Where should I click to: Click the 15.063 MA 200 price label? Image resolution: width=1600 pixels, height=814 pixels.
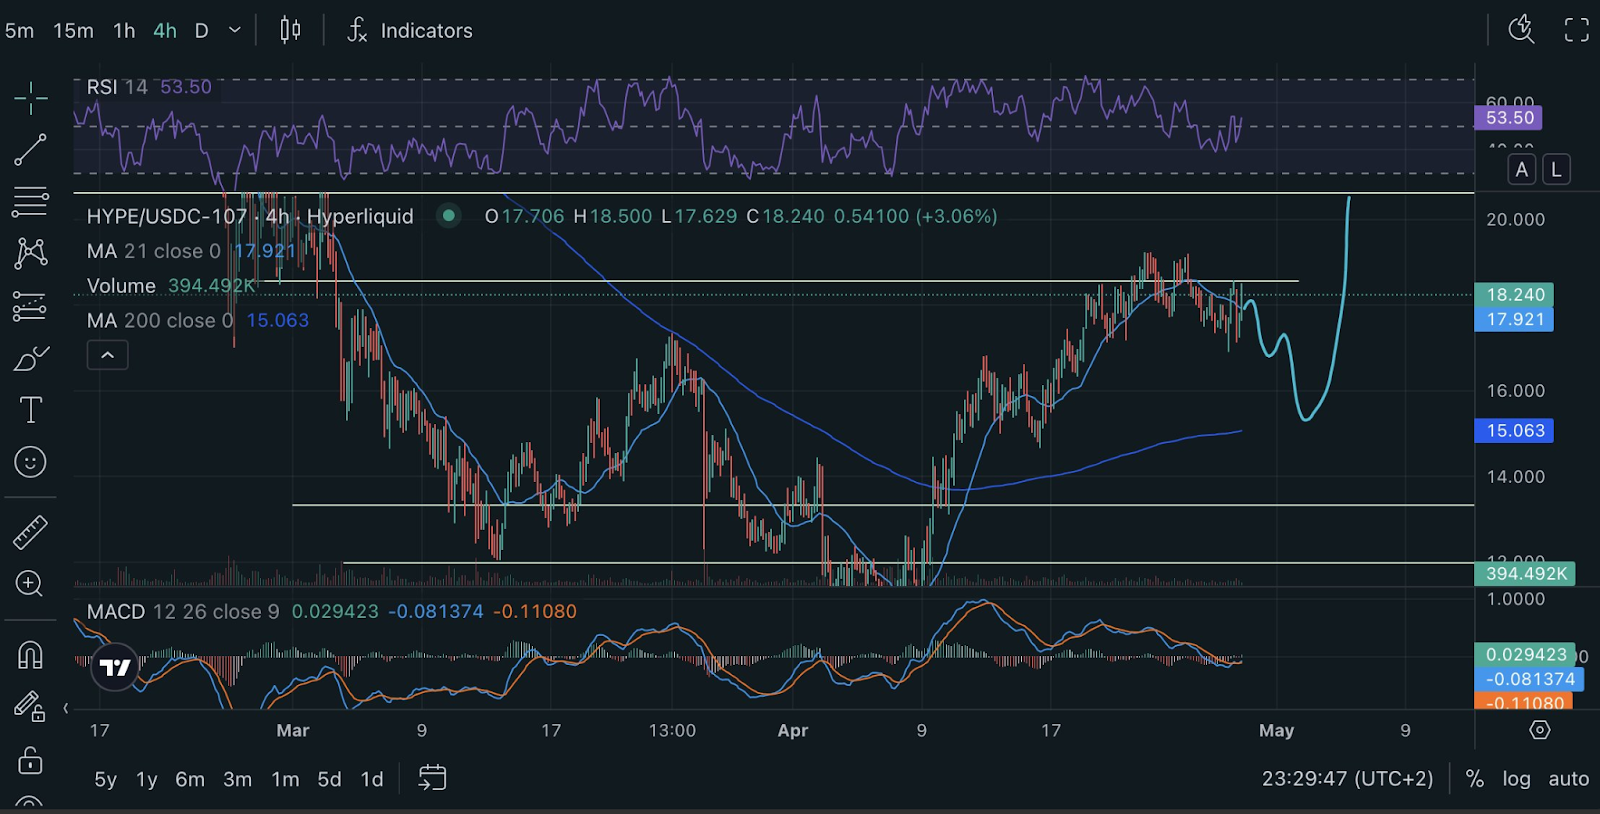point(1514,431)
